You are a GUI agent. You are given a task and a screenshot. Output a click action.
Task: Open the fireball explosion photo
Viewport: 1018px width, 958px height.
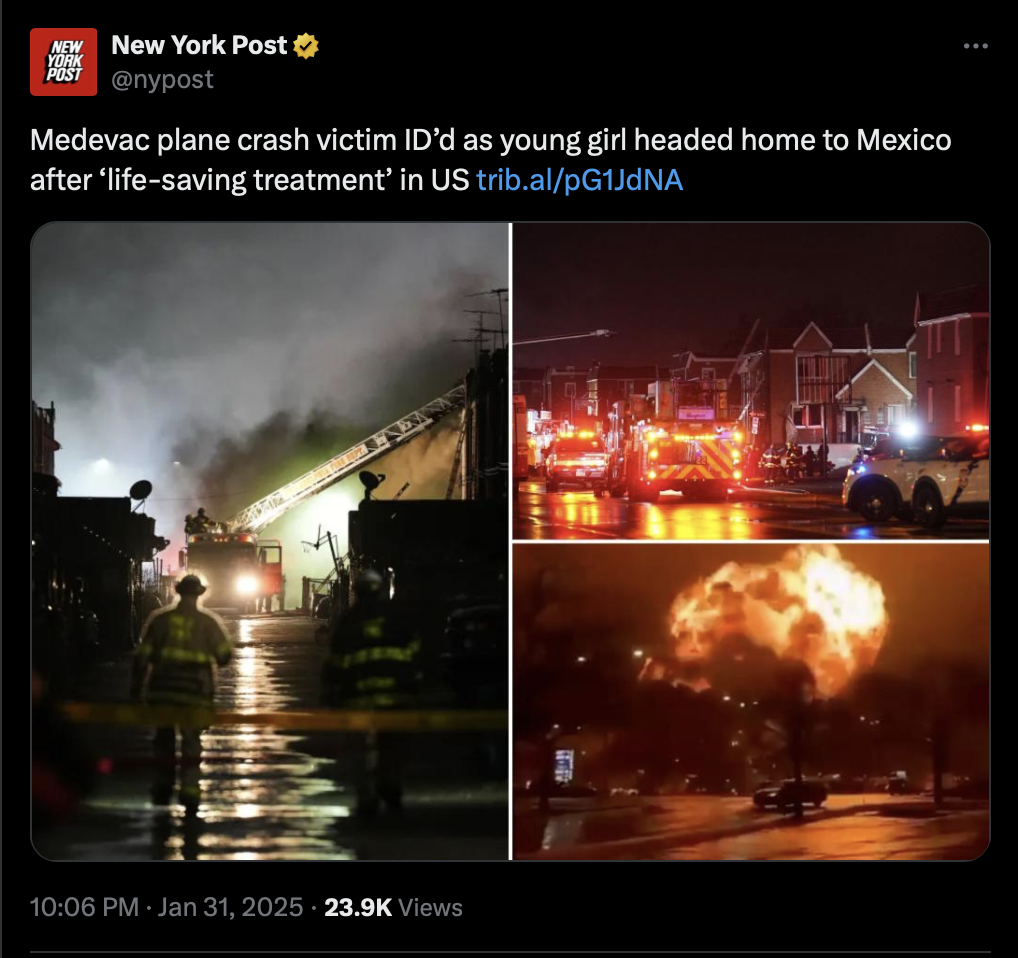[751, 702]
